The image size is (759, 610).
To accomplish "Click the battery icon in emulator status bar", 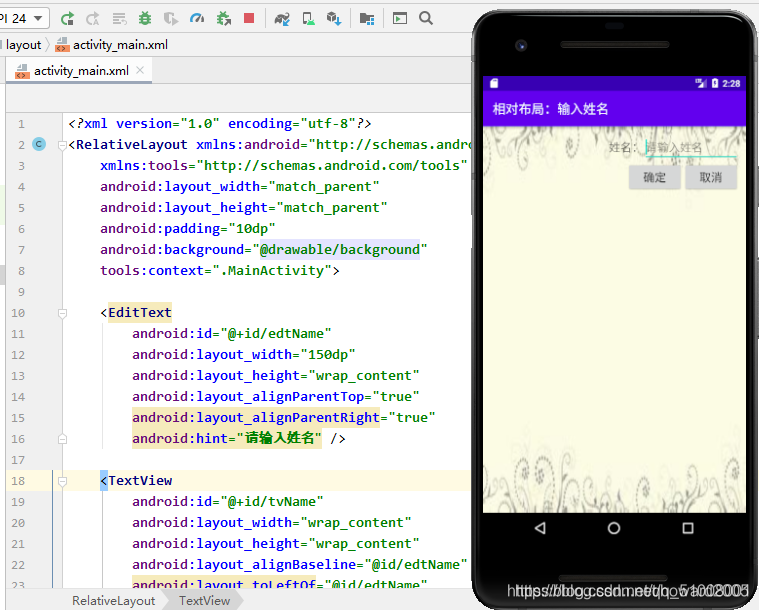I will pos(715,83).
